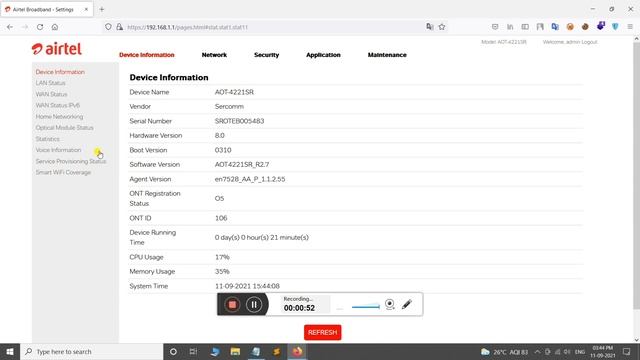Open Smart WiFi Coverage
Image resolution: width=640 pixels, height=360 pixels.
(63, 173)
